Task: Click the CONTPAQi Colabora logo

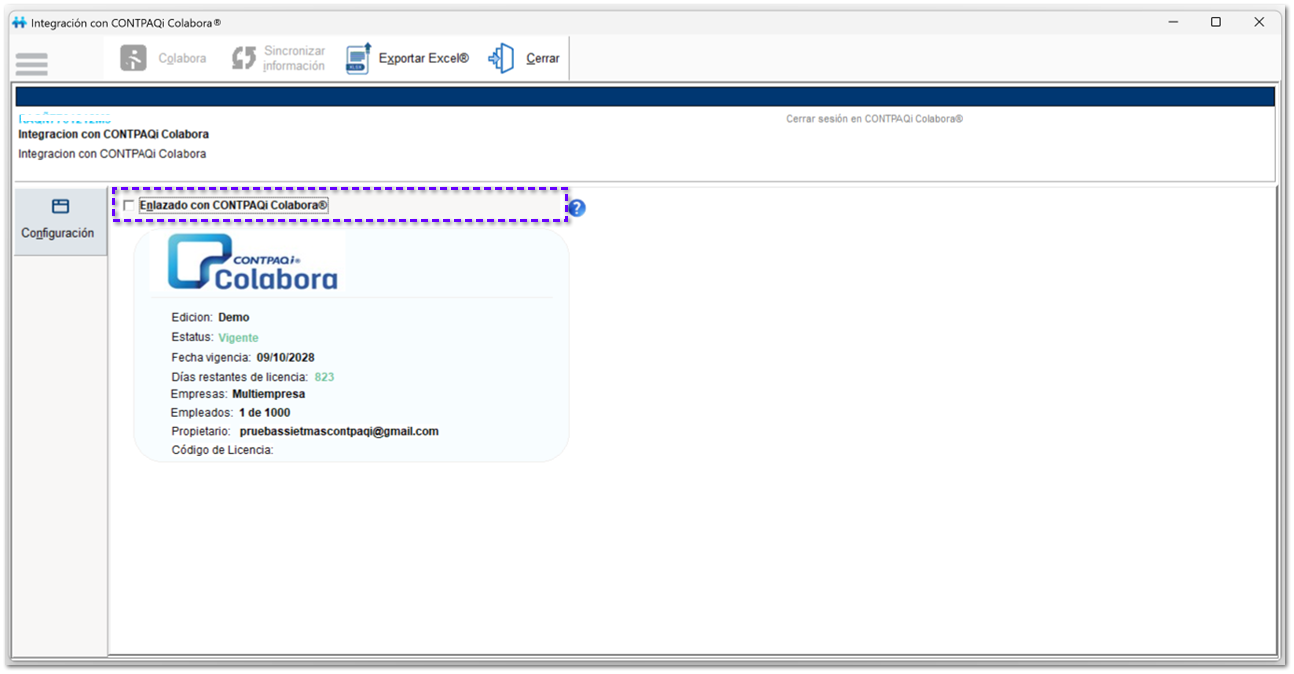Action: point(252,262)
